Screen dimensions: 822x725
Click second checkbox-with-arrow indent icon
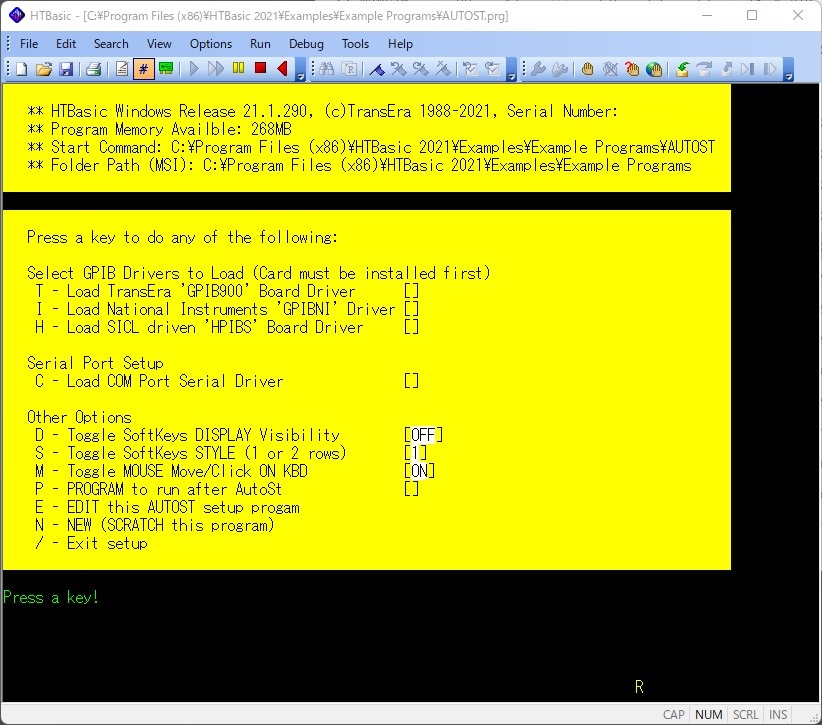coord(493,69)
